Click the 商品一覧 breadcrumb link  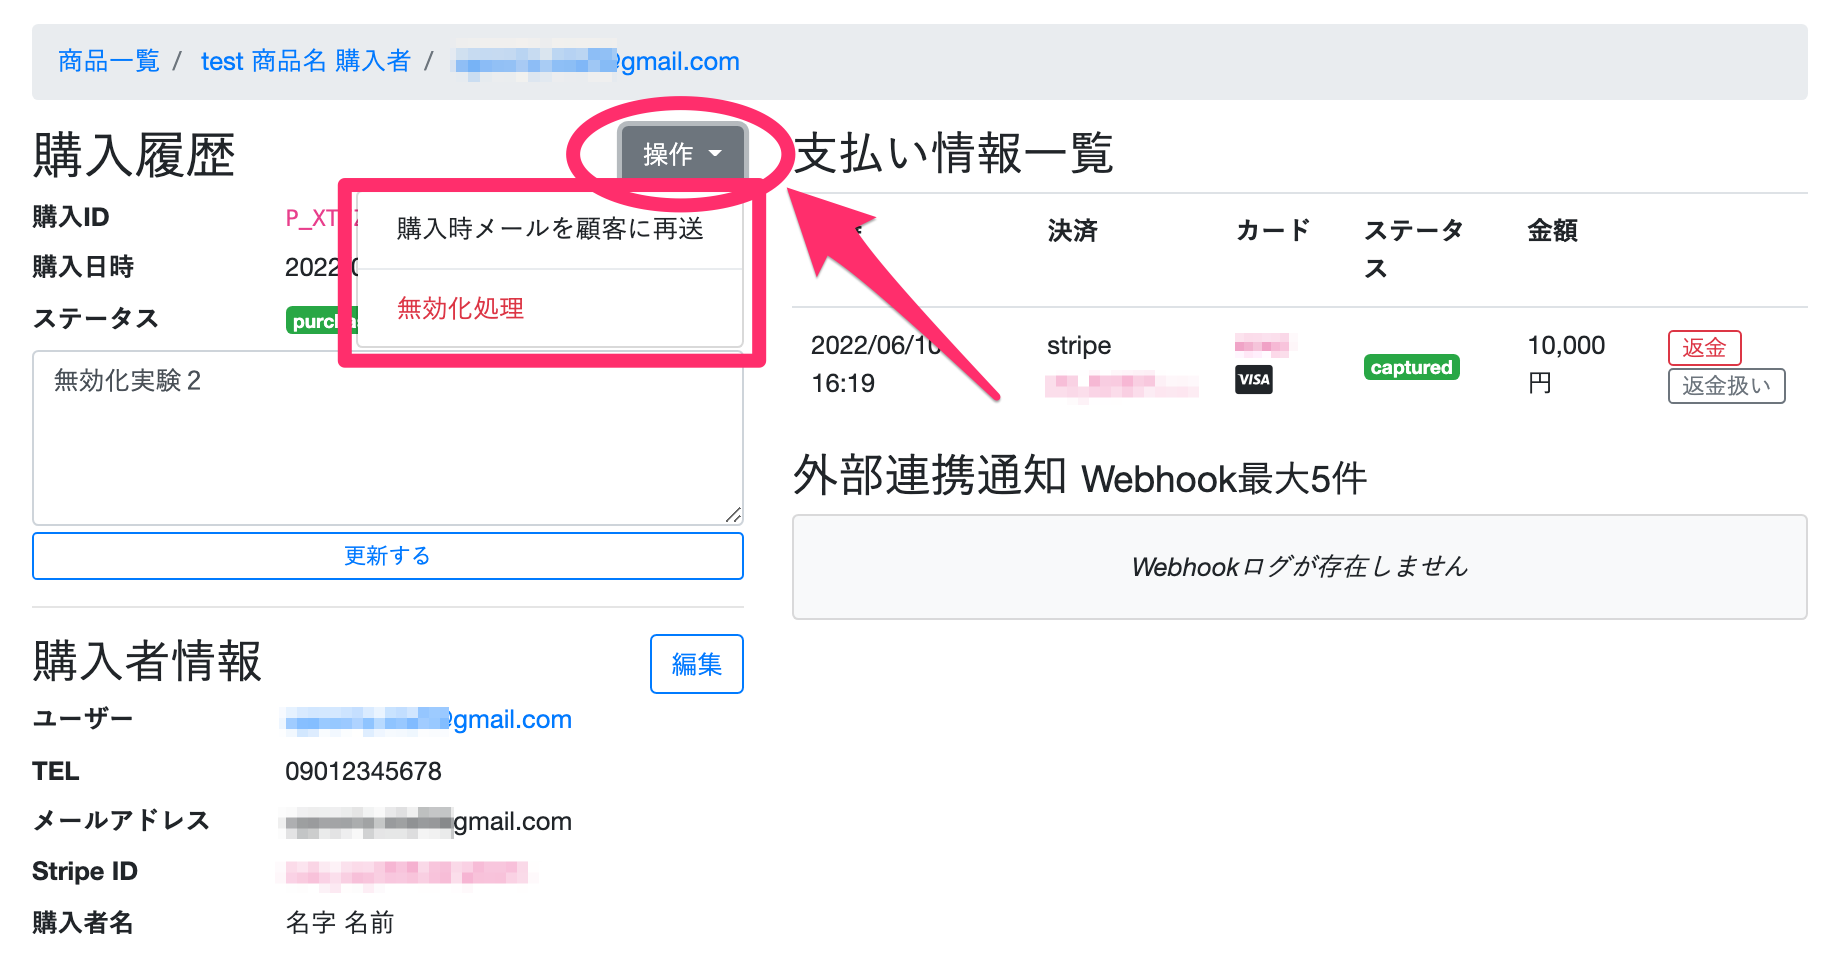109,61
